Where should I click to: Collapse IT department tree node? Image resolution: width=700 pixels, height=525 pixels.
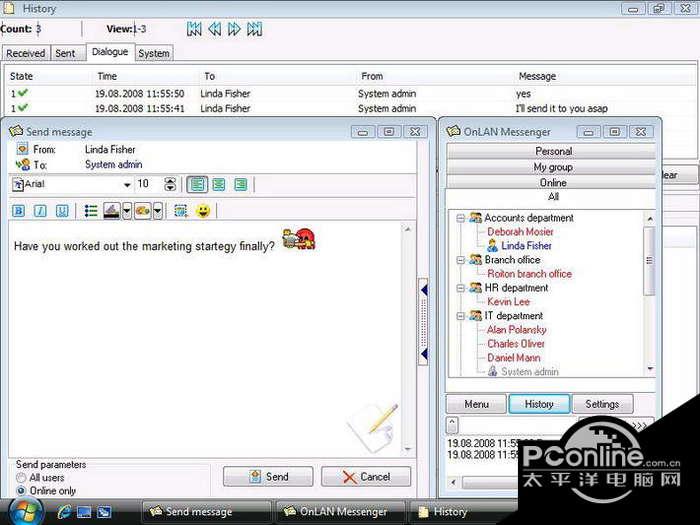click(460, 316)
